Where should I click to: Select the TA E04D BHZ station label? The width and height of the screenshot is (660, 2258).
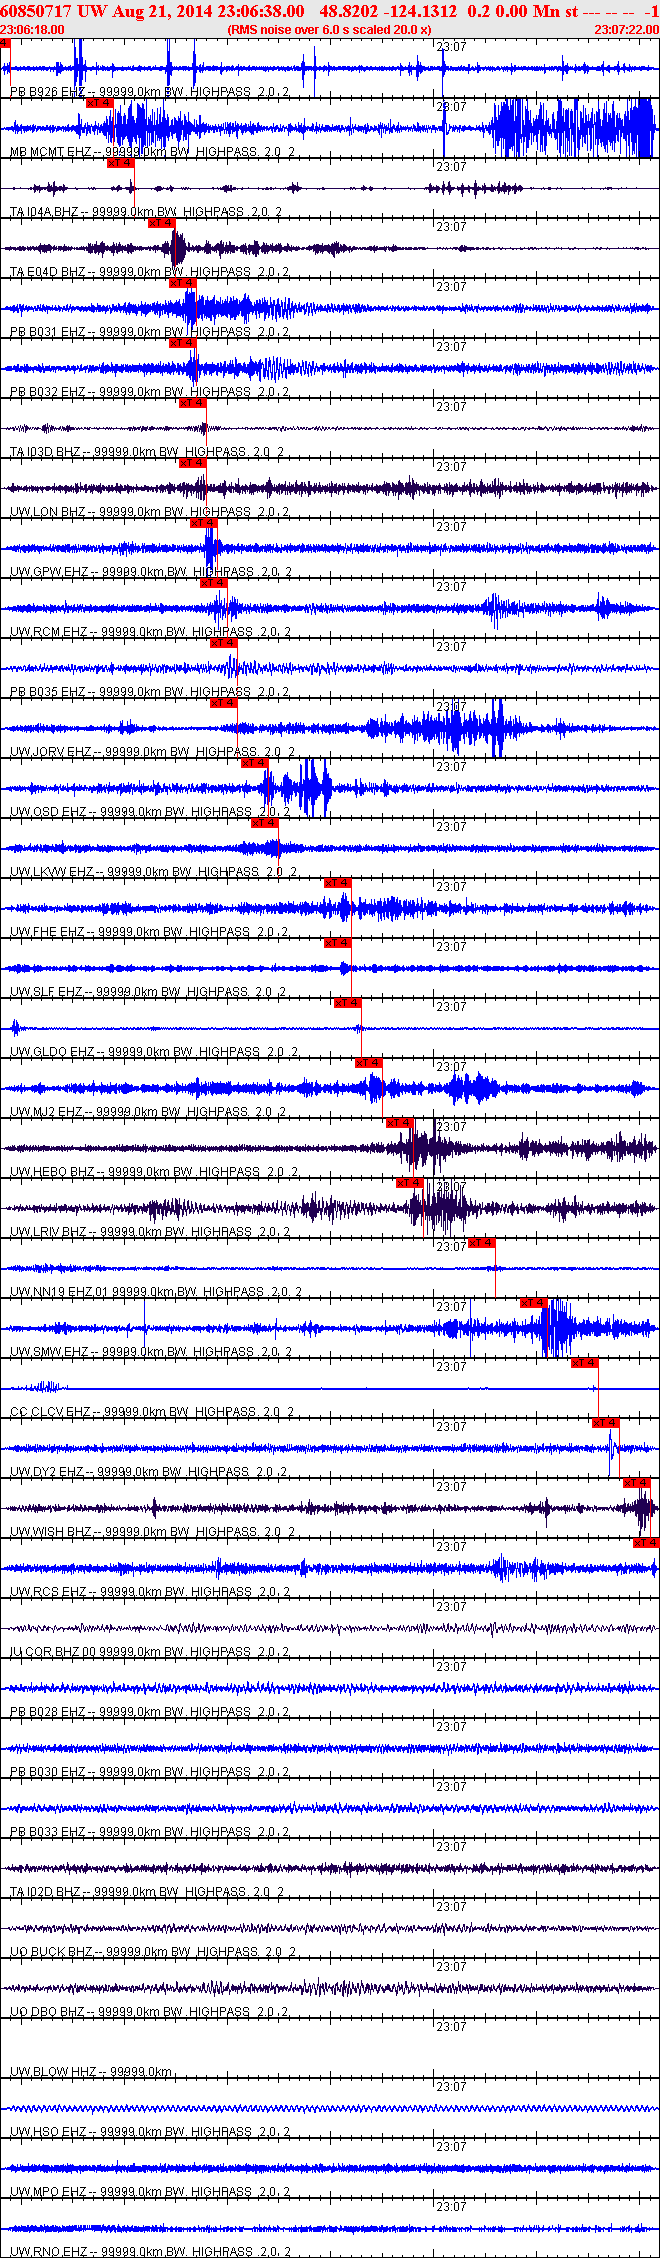[x=149, y=272]
